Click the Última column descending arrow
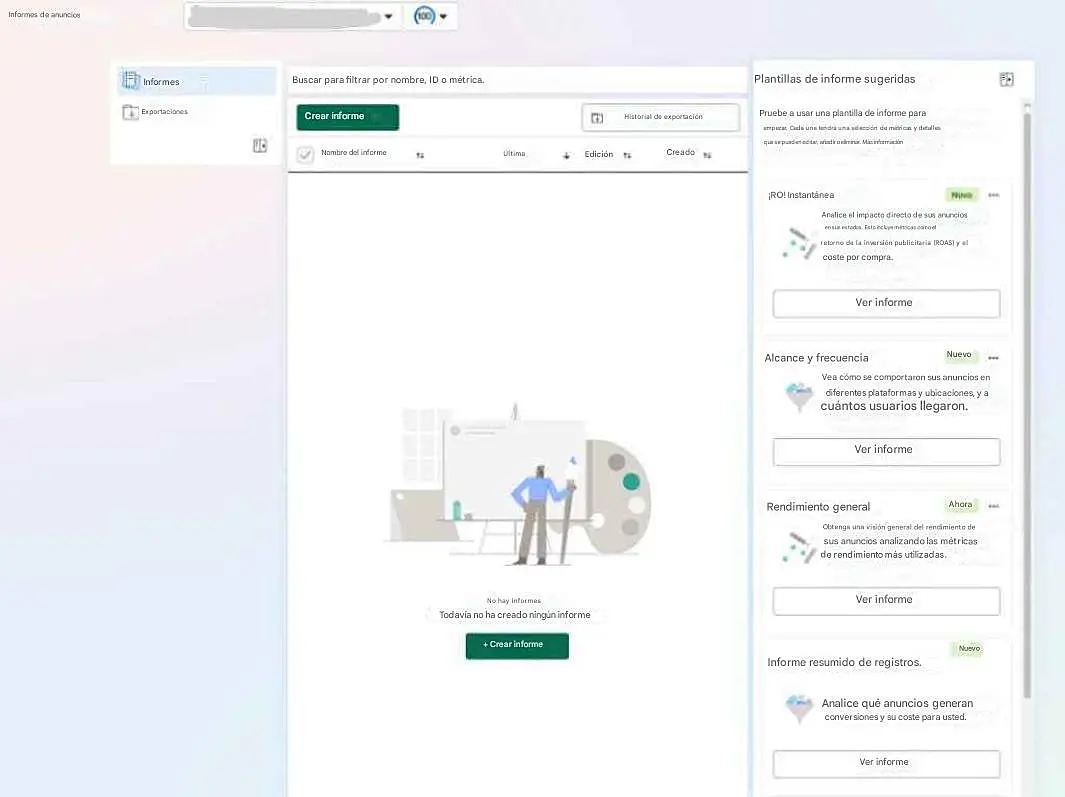The width and height of the screenshot is (1065, 797). tap(566, 155)
